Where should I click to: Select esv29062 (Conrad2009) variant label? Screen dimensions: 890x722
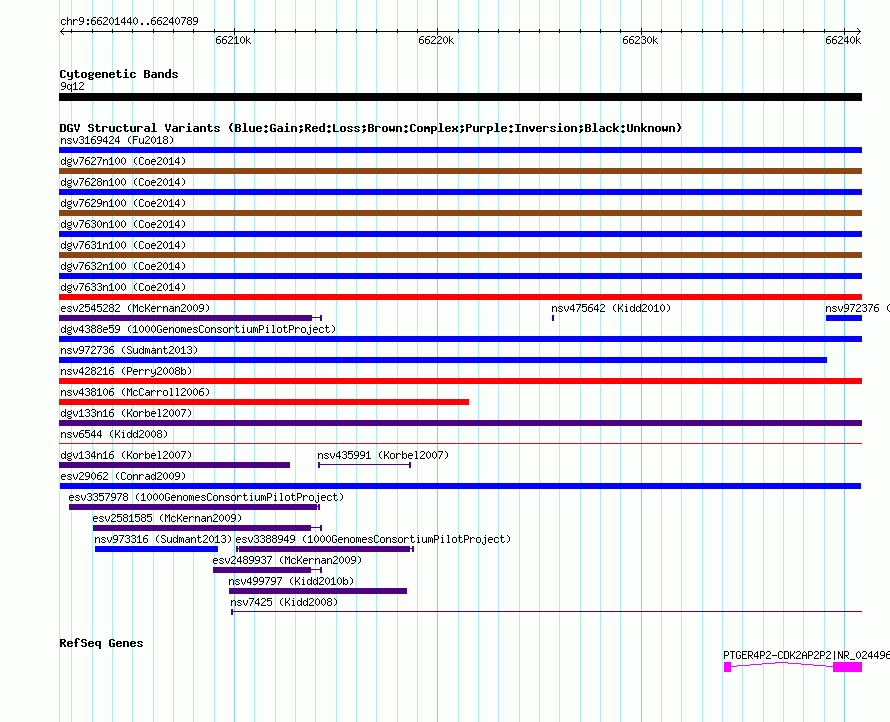(x=123, y=476)
